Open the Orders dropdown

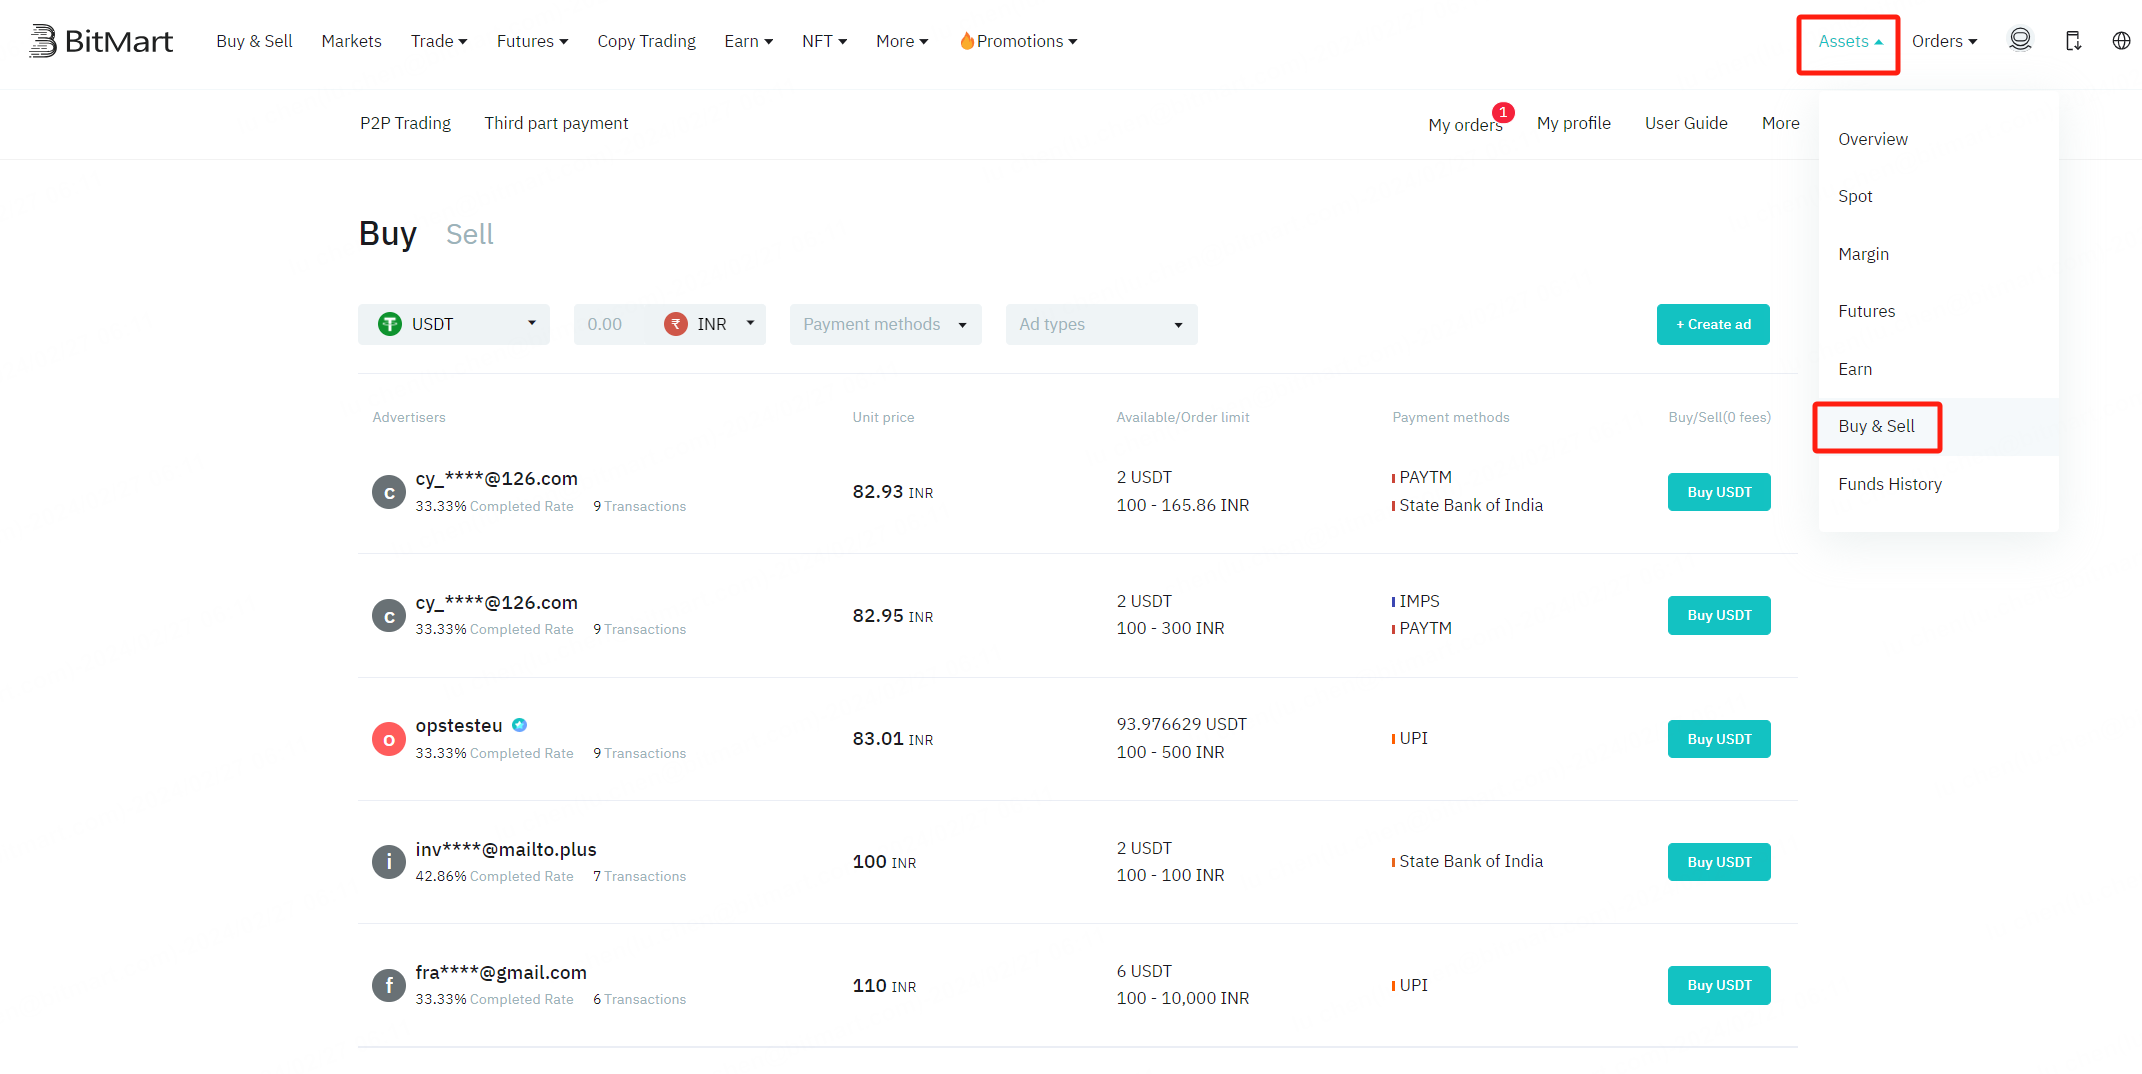1944,41
